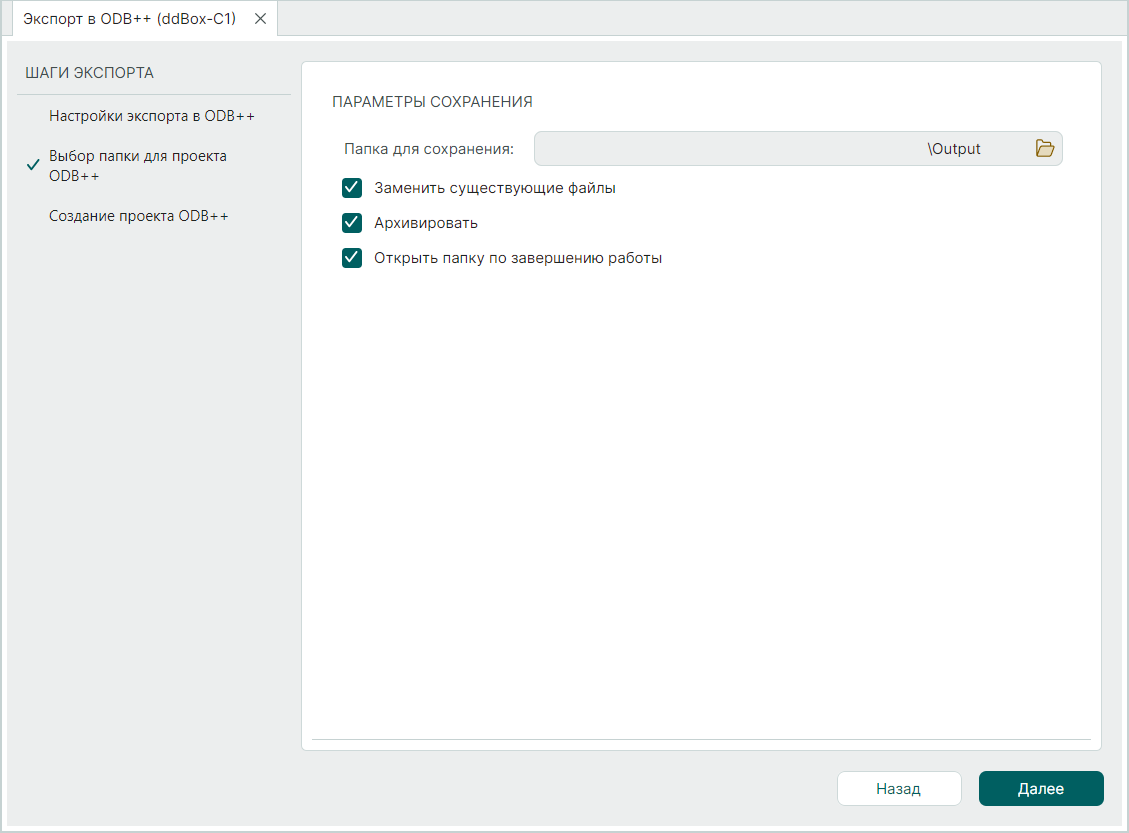The height and width of the screenshot is (833, 1129).
Task: Select step Выбор папки для проекта ODB++
Action: tap(138, 166)
